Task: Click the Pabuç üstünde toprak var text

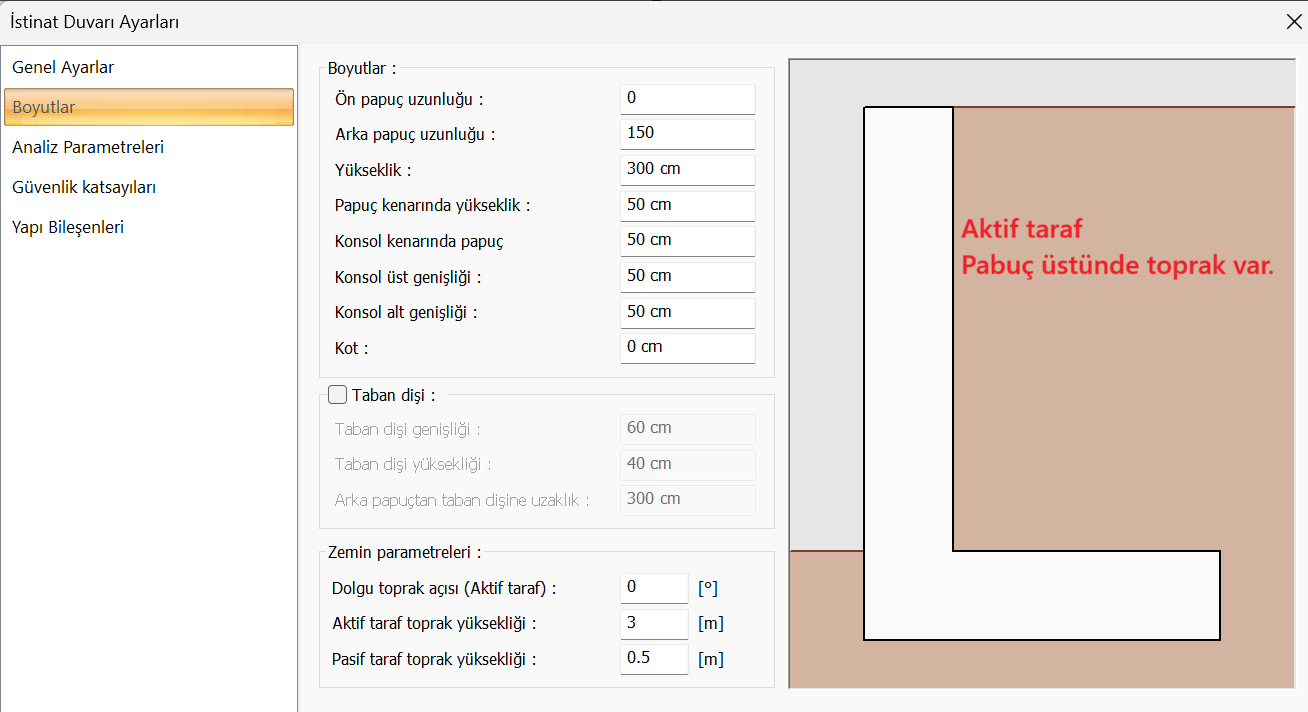Action: click(1118, 266)
